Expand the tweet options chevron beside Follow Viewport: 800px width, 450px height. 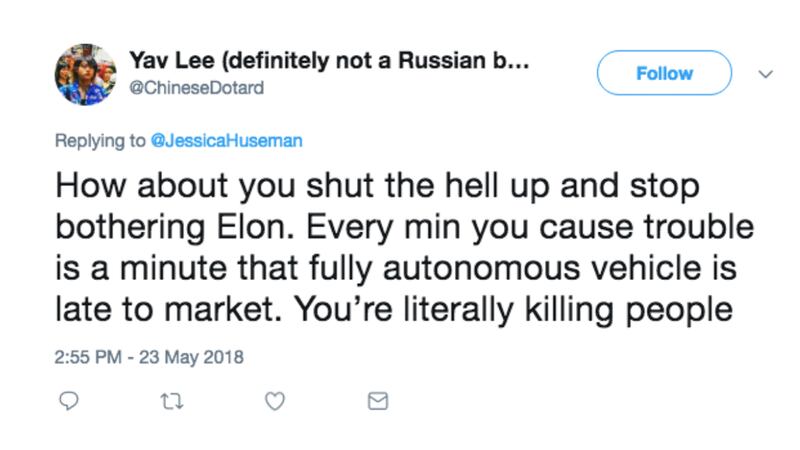click(765, 74)
